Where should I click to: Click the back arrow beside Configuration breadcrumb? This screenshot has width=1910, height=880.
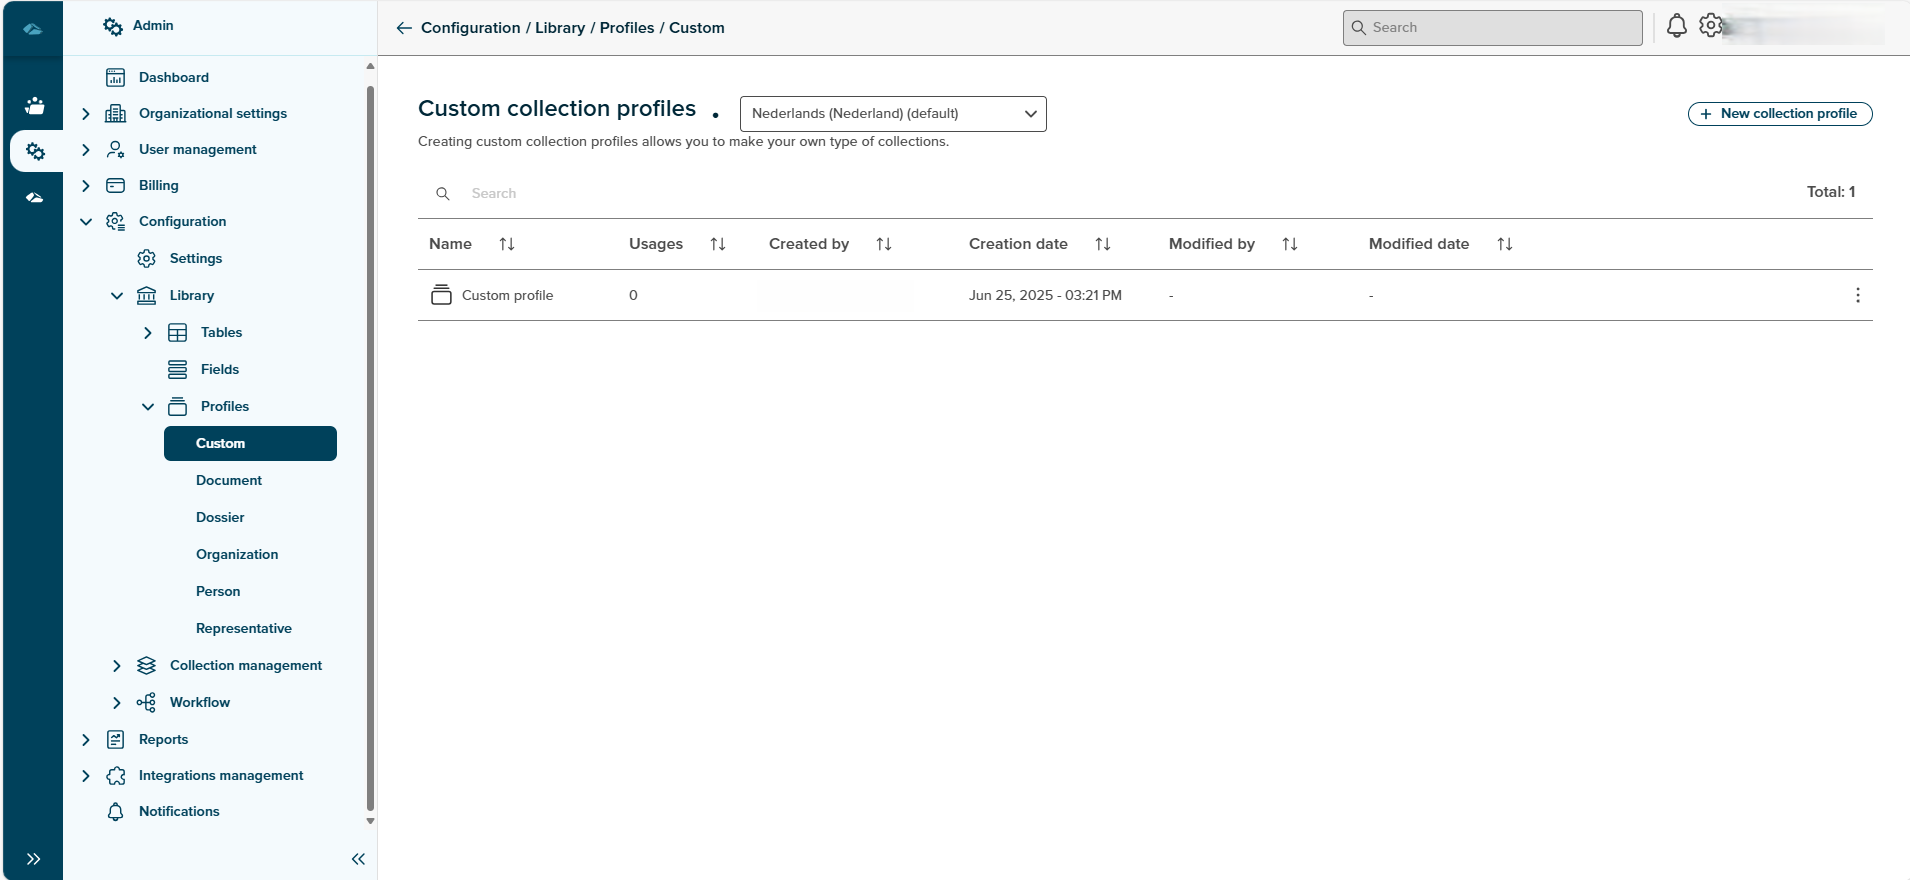[404, 28]
